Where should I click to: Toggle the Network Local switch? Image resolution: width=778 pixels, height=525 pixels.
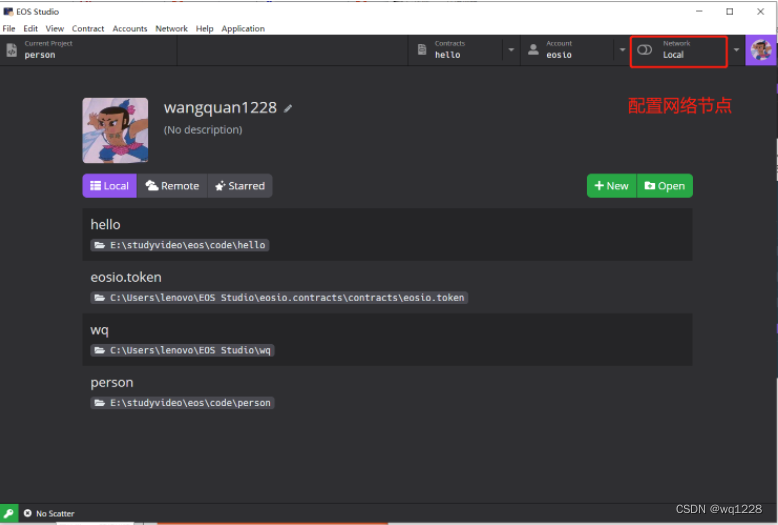[645, 50]
